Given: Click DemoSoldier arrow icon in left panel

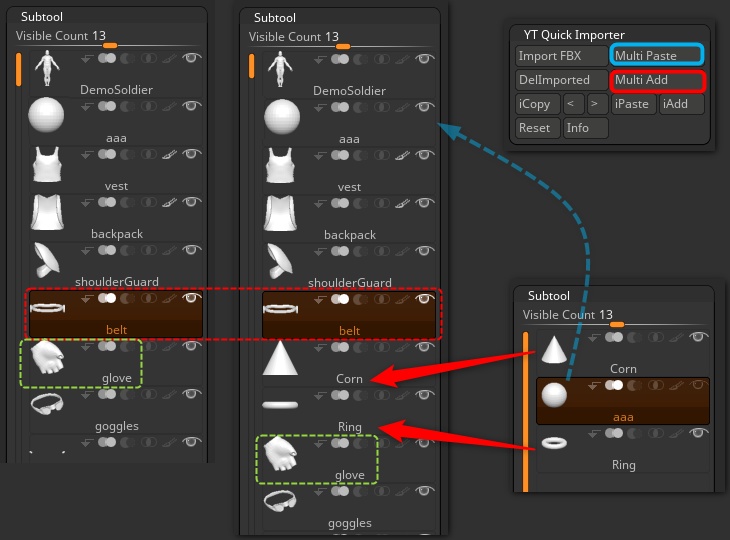Looking at the screenshot, I should [x=87, y=59].
